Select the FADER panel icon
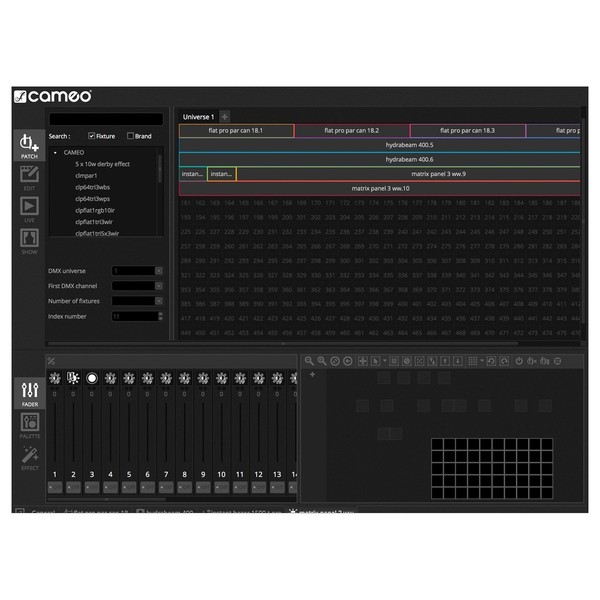This screenshot has height=600, width=600. pos(29,394)
